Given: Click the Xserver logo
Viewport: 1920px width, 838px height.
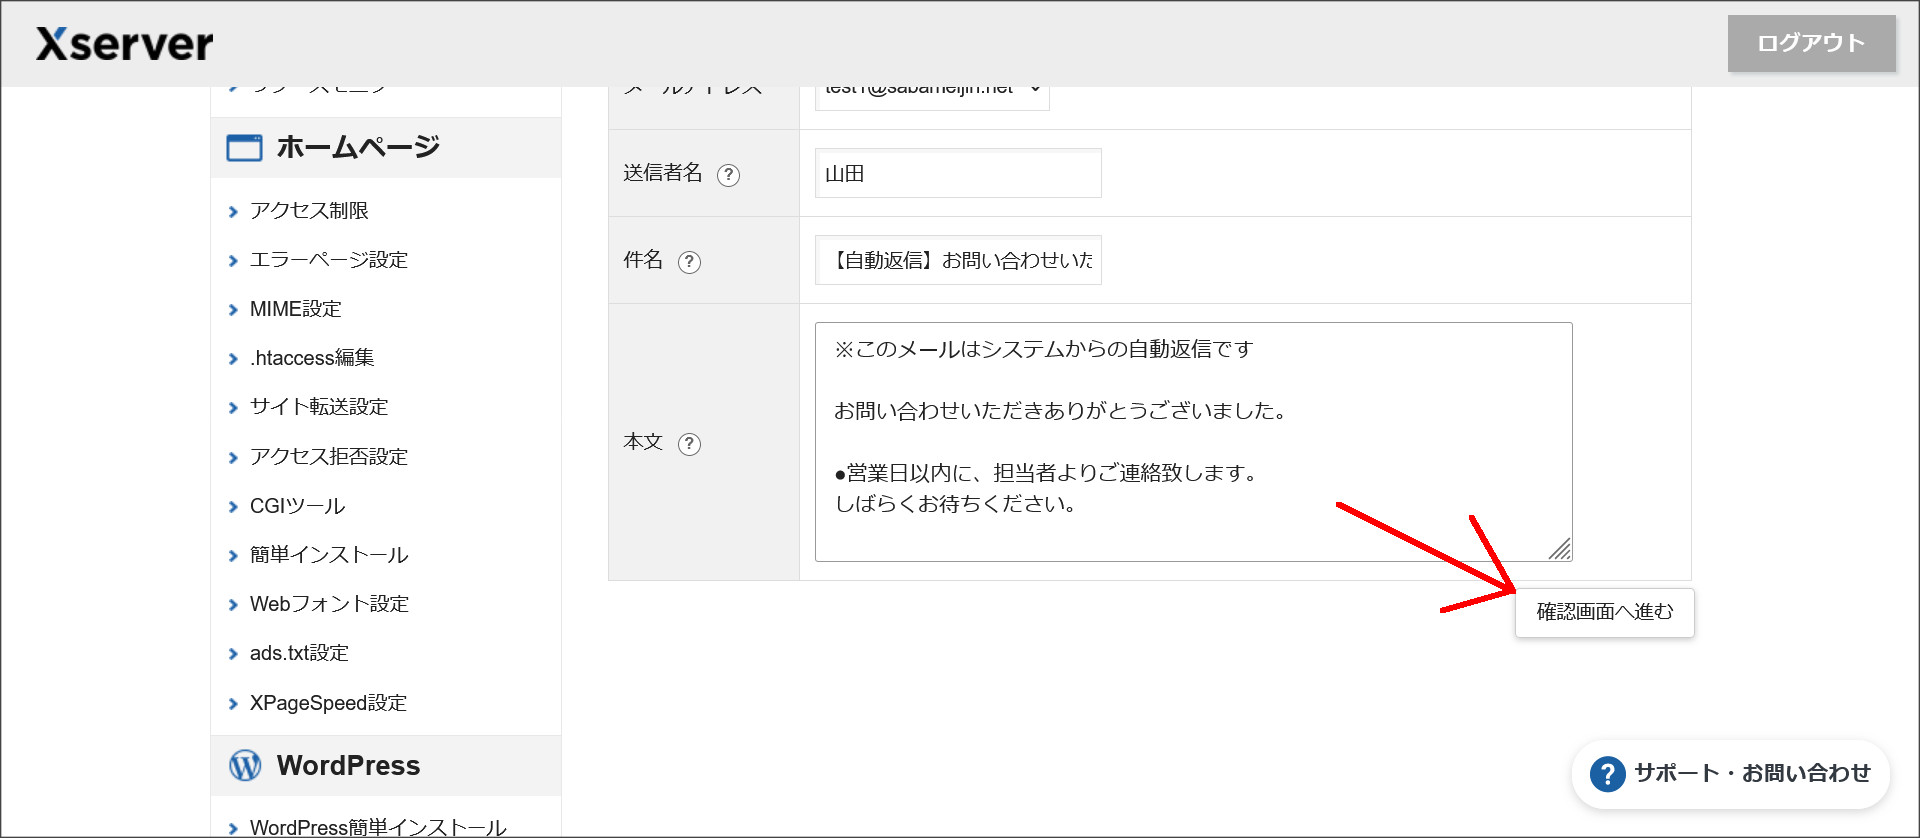Looking at the screenshot, I should click(125, 44).
